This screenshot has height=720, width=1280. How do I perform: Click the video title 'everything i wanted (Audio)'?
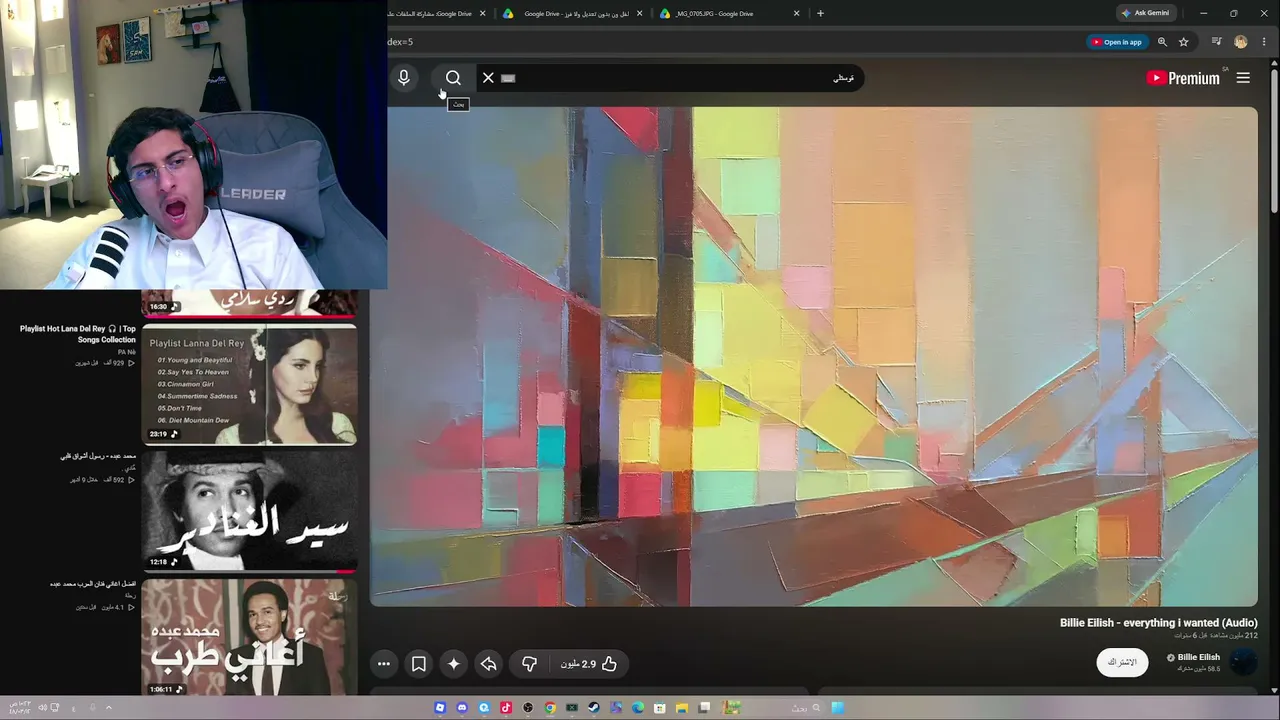pos(1159,623)
